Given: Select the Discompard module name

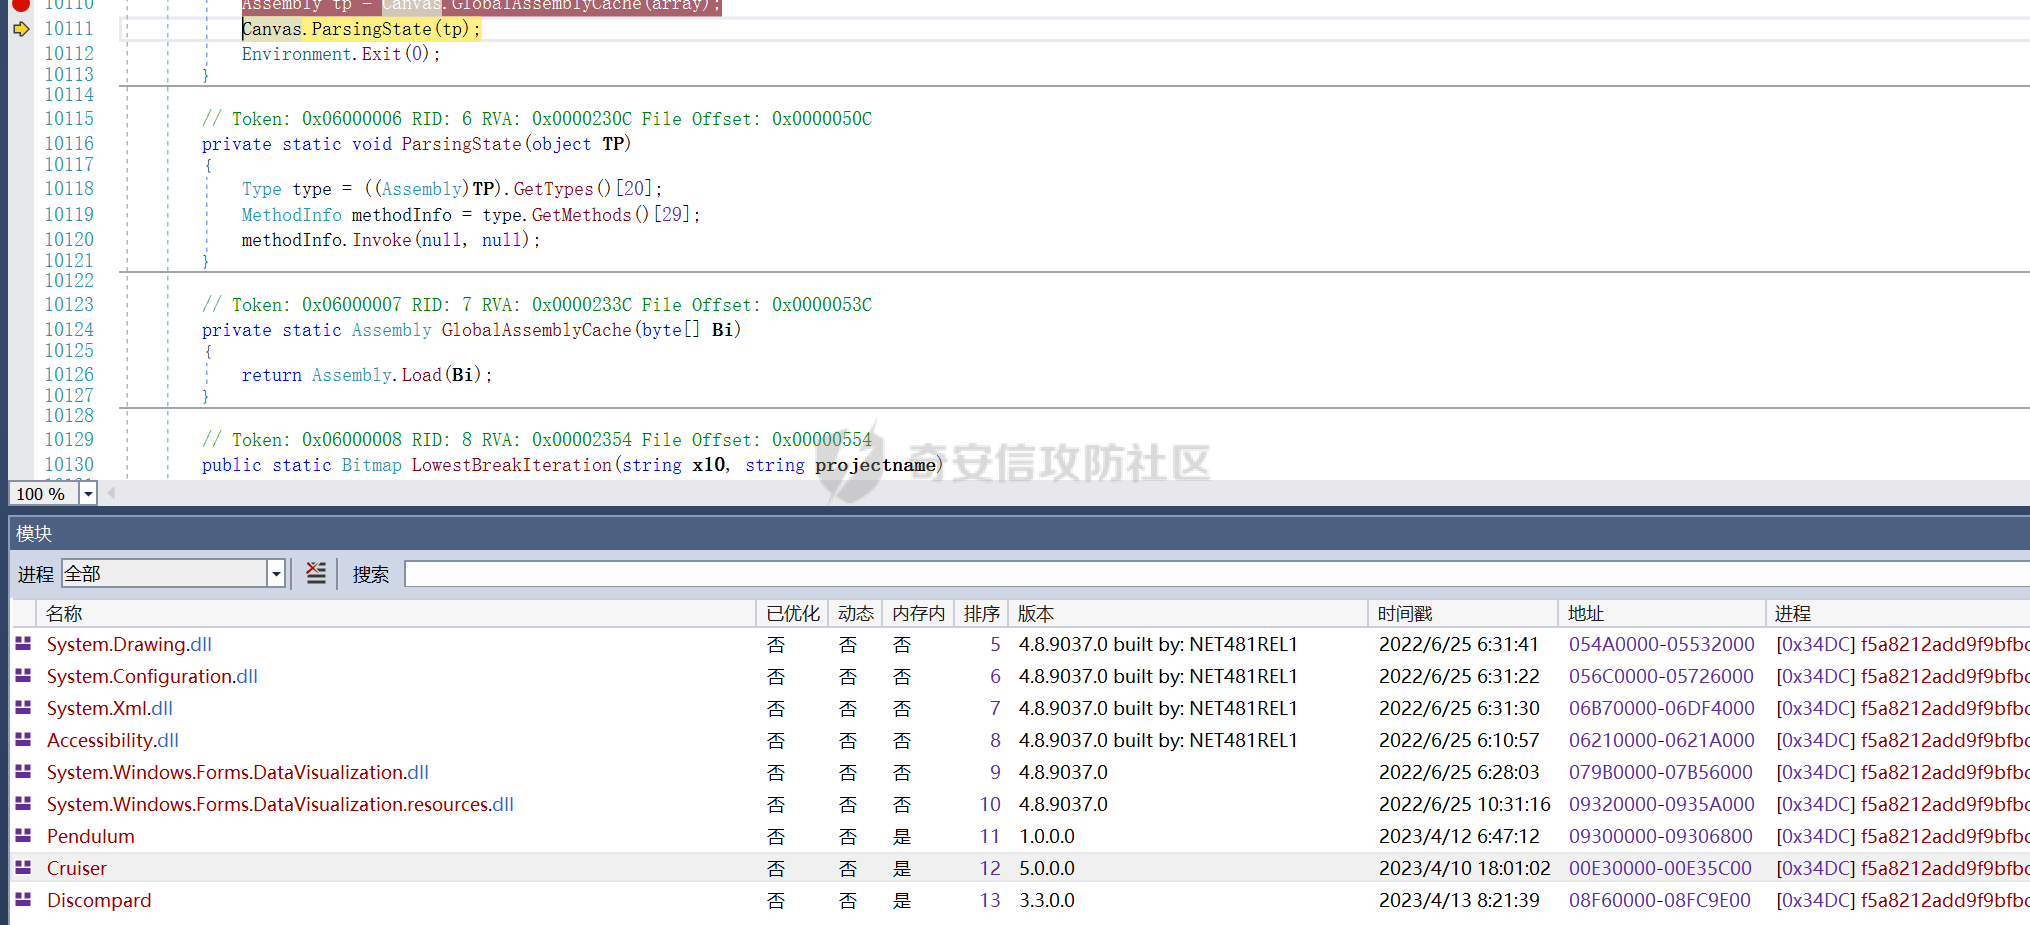Looking at the screenshot, I should [99, 900].
